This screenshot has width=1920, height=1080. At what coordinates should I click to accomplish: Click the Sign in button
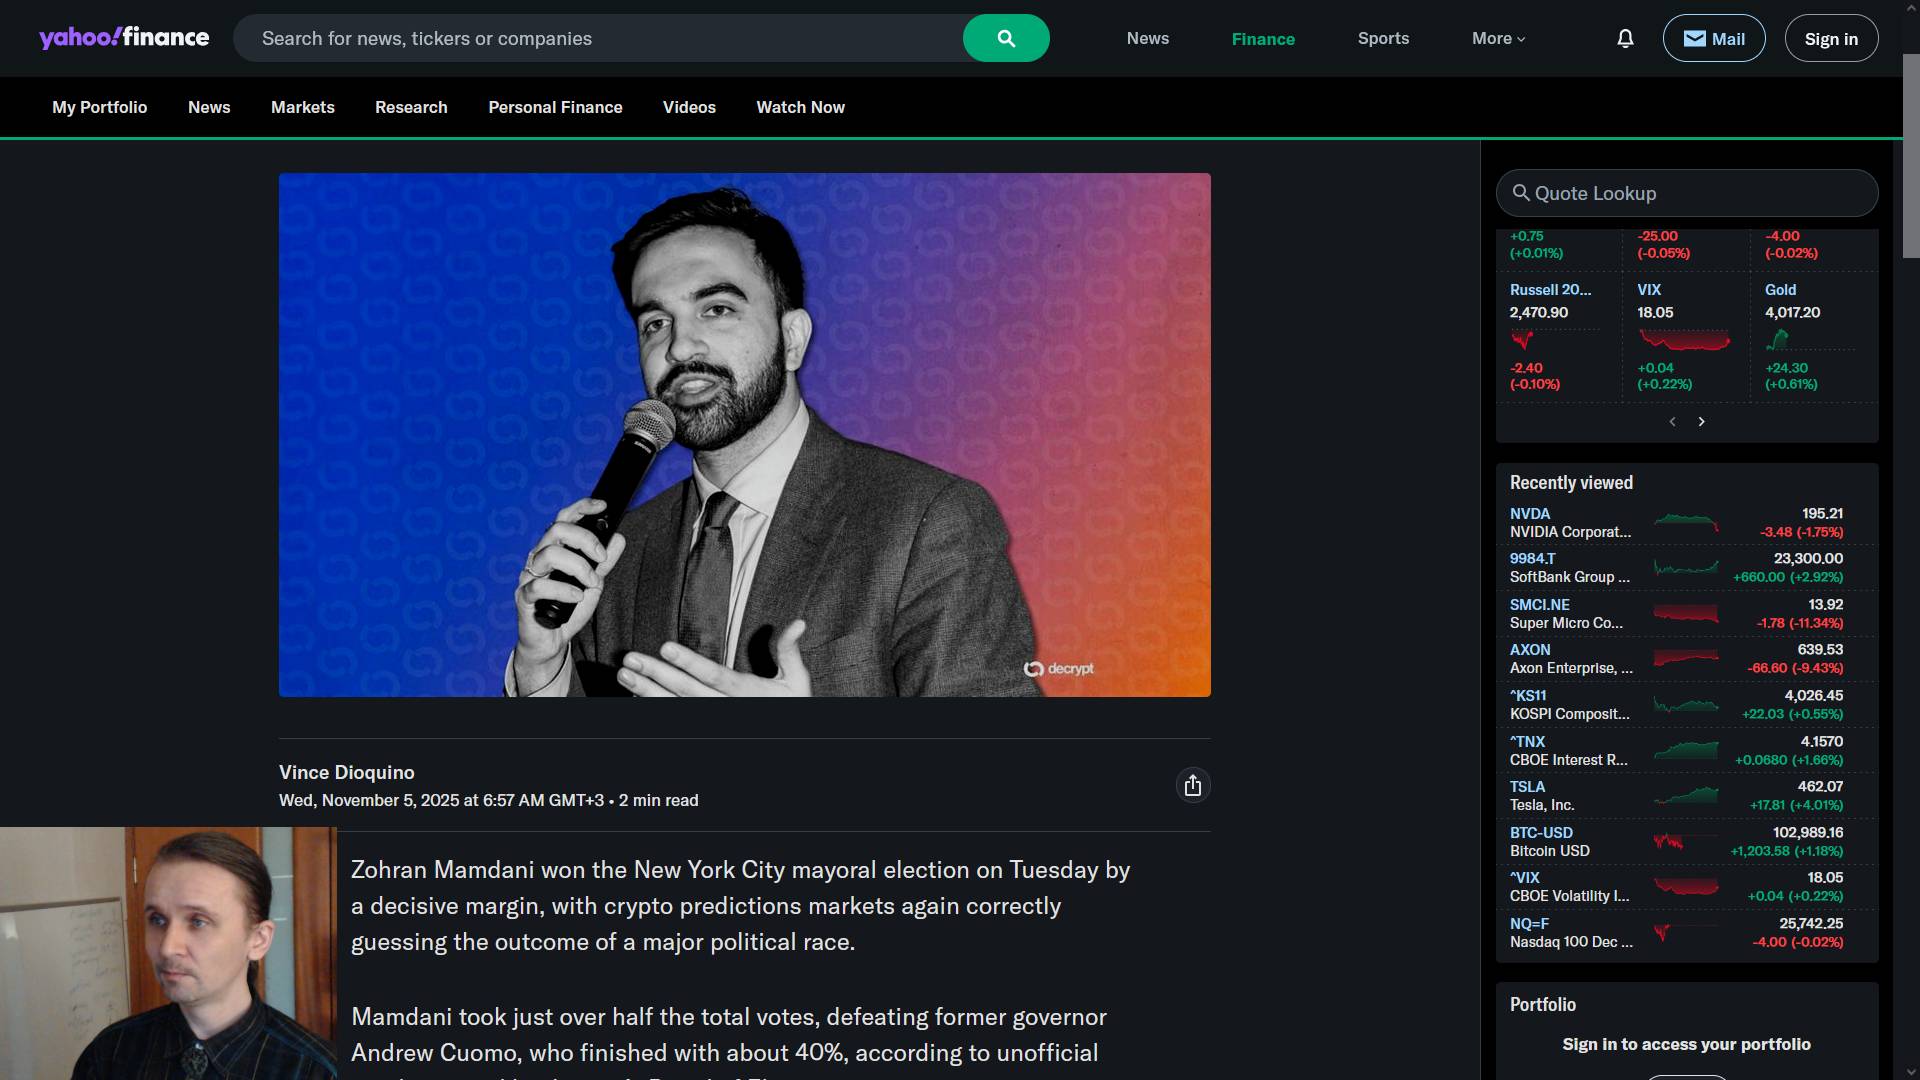pos(1831,38)
